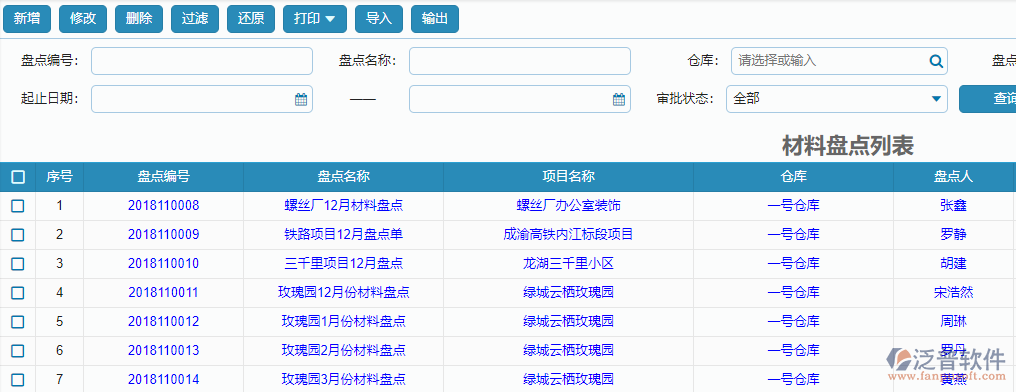The image size is (1016, 392).
Task: Click 一号仓库 in row 1
Action: click(x=794, y=206)
